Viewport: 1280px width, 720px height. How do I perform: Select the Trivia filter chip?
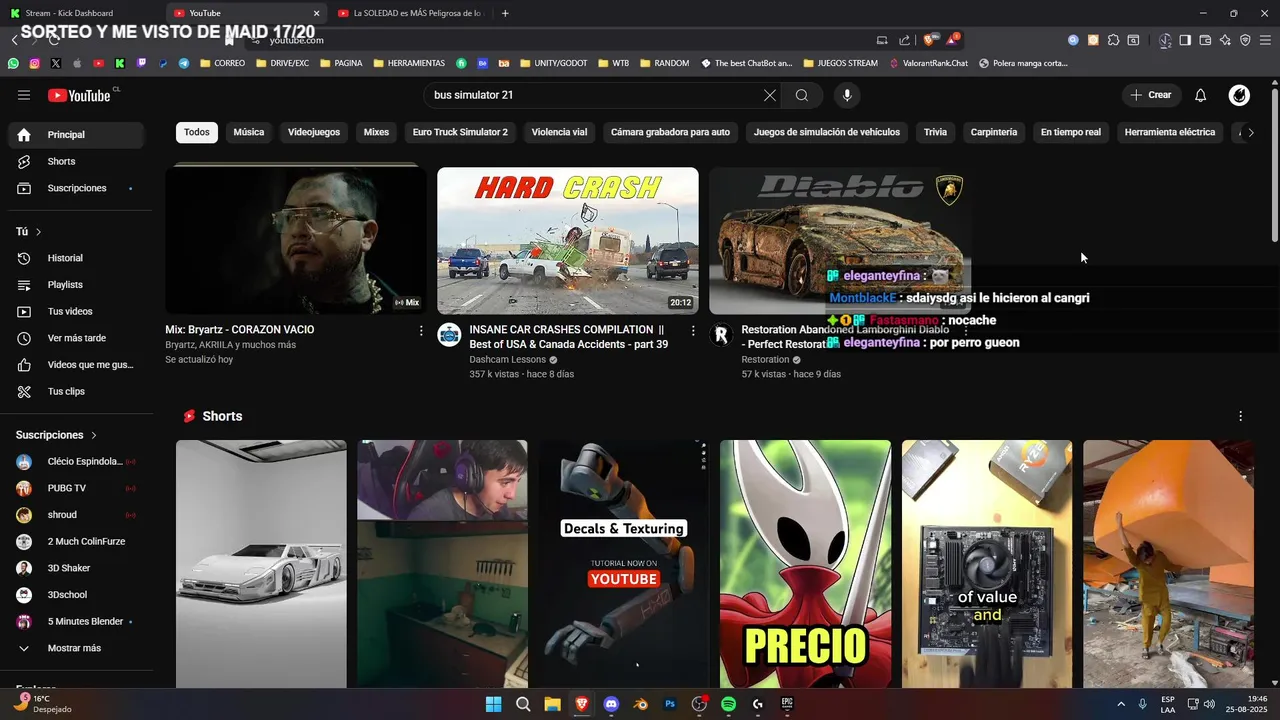(935, 132)
